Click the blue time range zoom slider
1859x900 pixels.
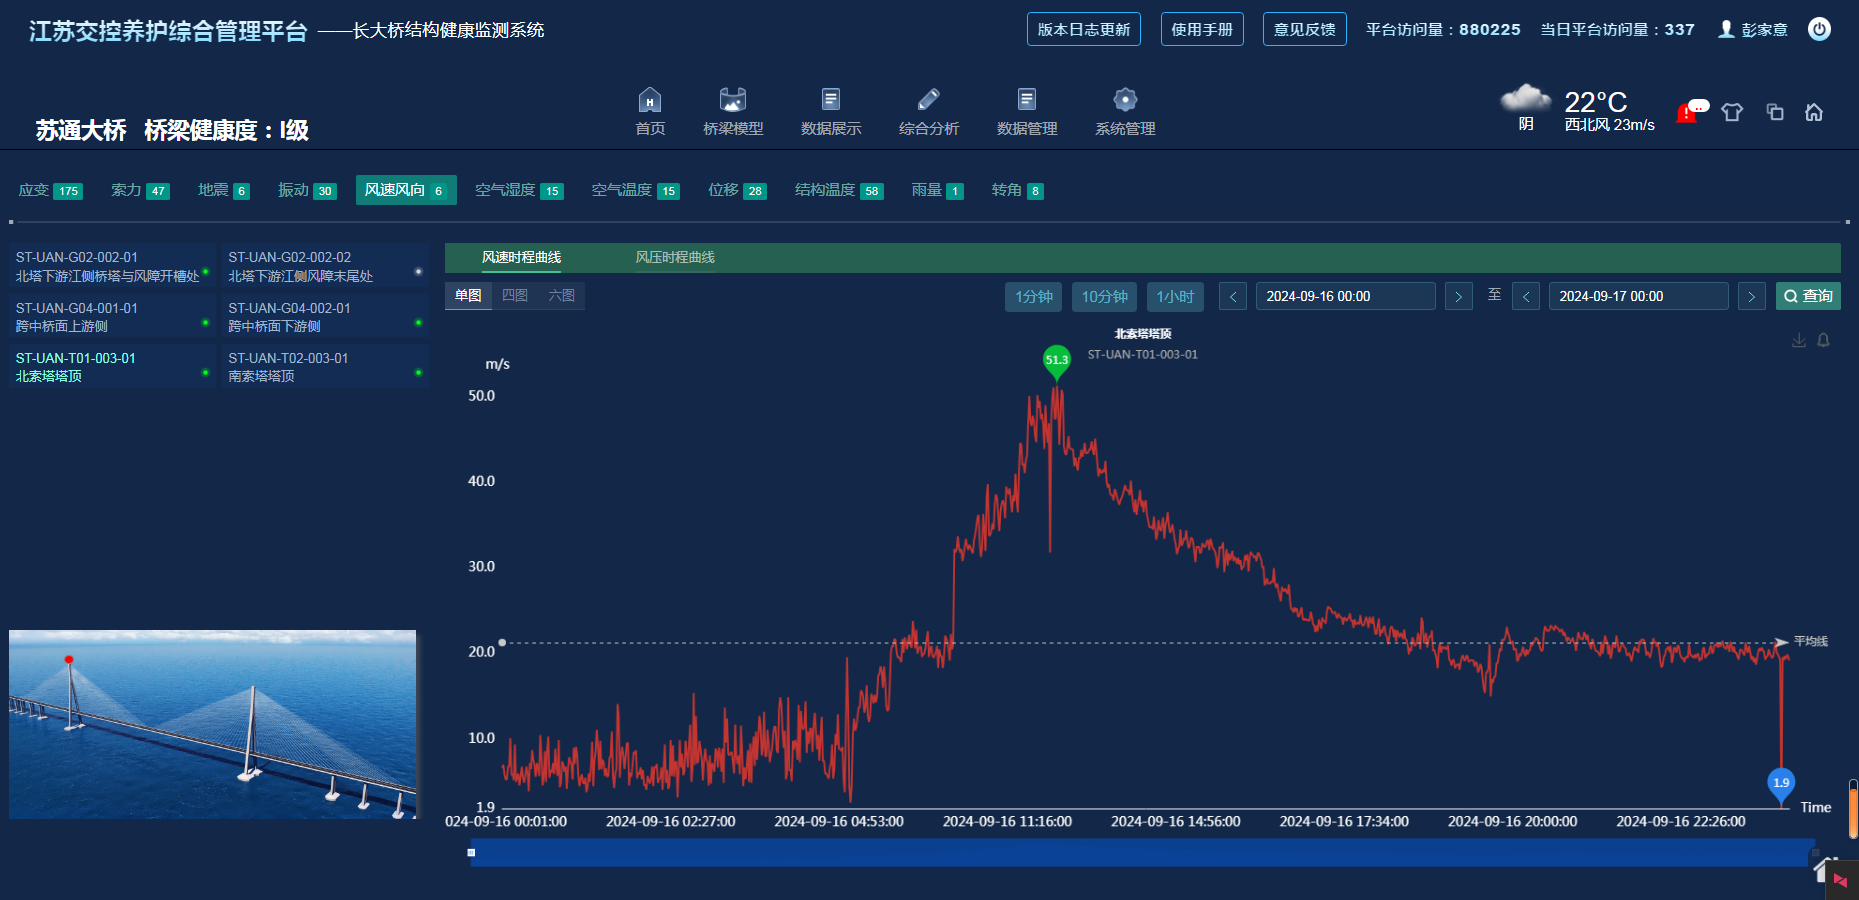(x=1140, y=853)
